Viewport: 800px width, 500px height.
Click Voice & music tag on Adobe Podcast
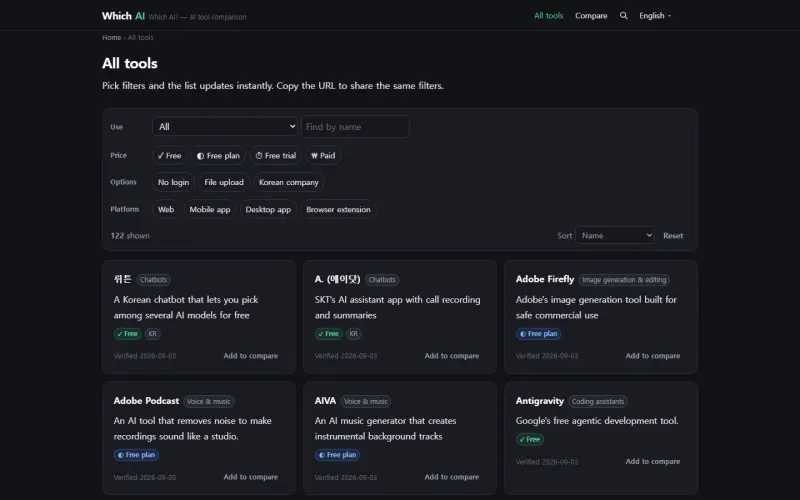point(209,402)
